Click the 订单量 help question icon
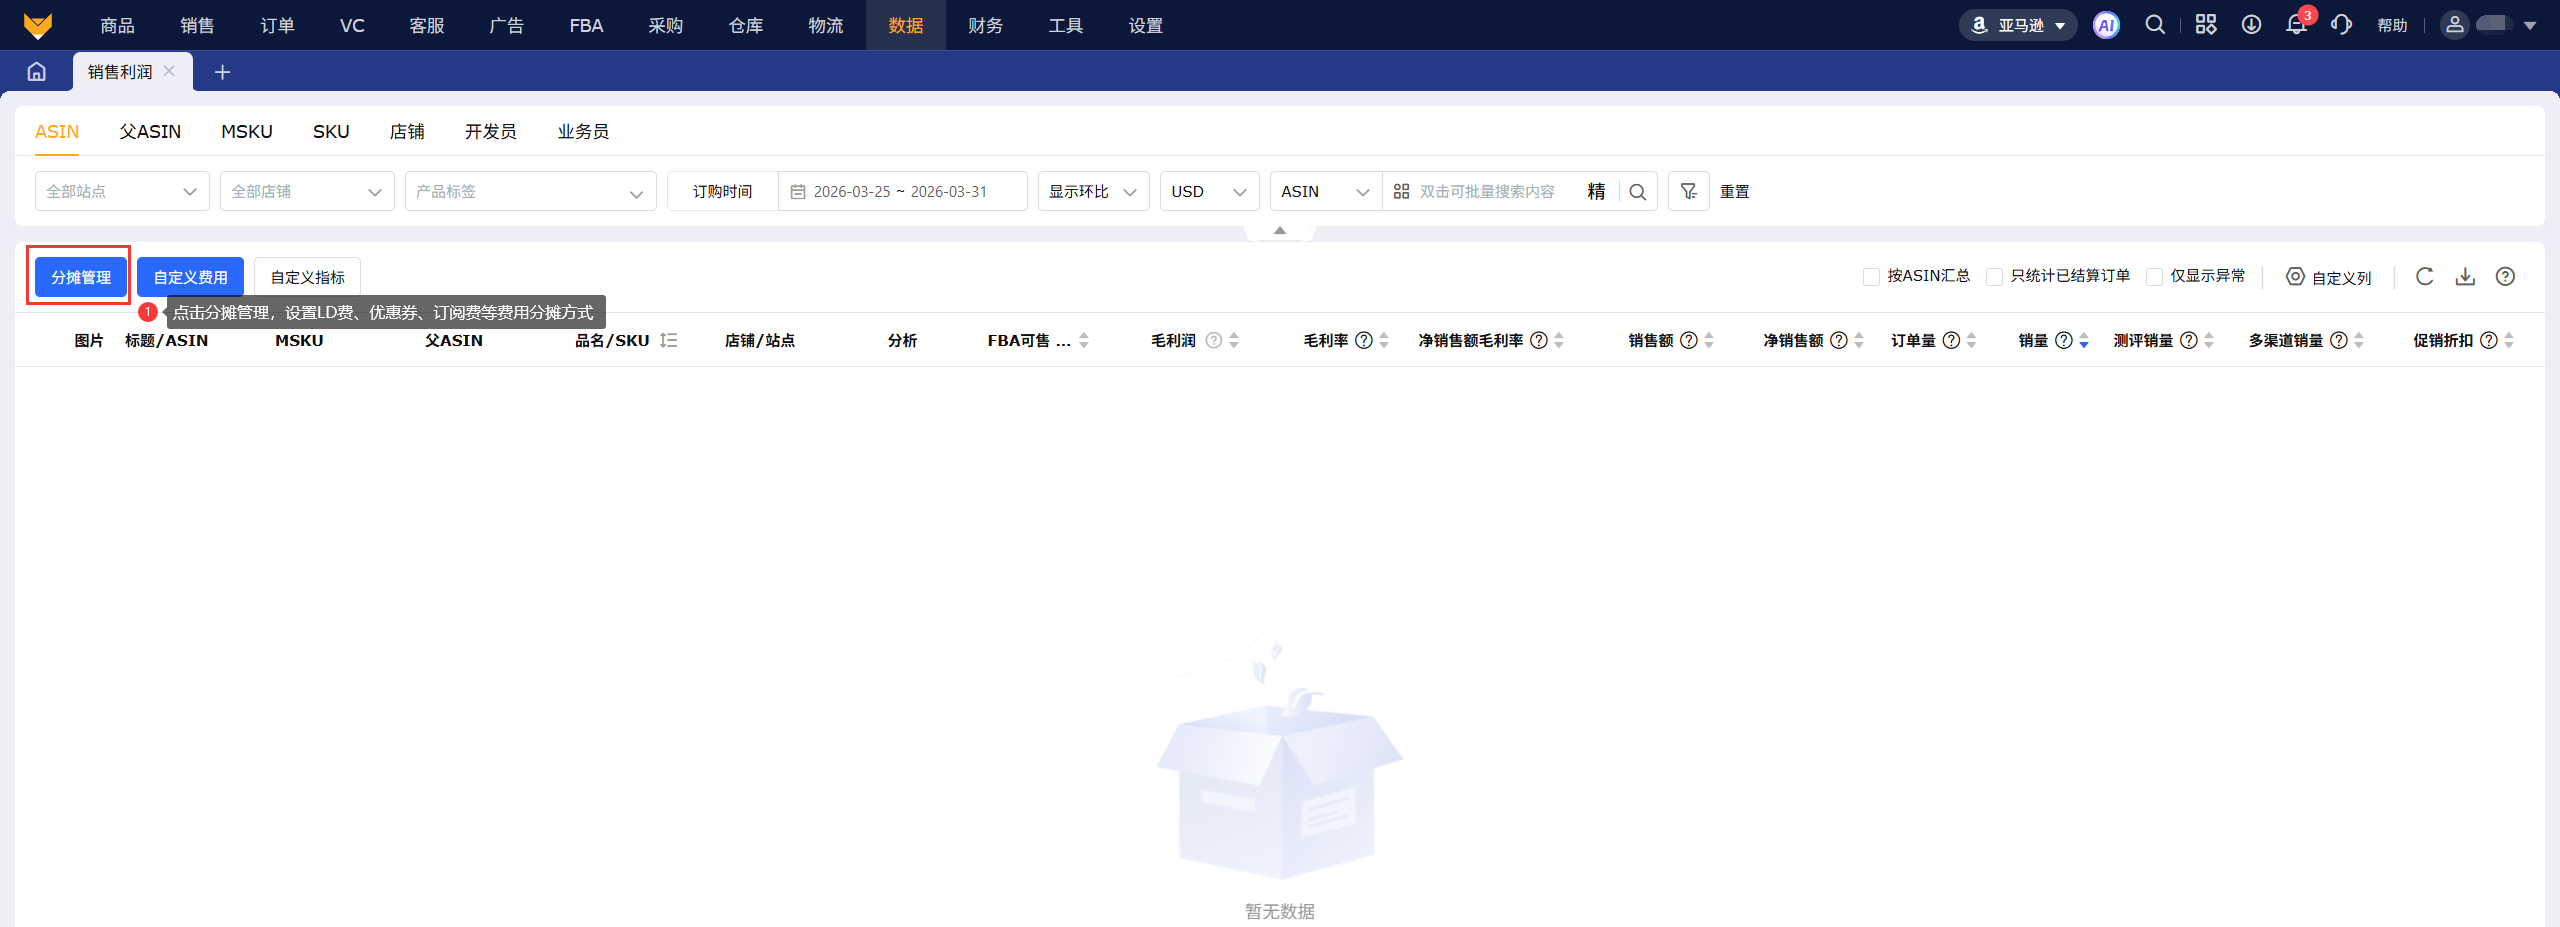 pyautogui.click(x=1951, y=341)
